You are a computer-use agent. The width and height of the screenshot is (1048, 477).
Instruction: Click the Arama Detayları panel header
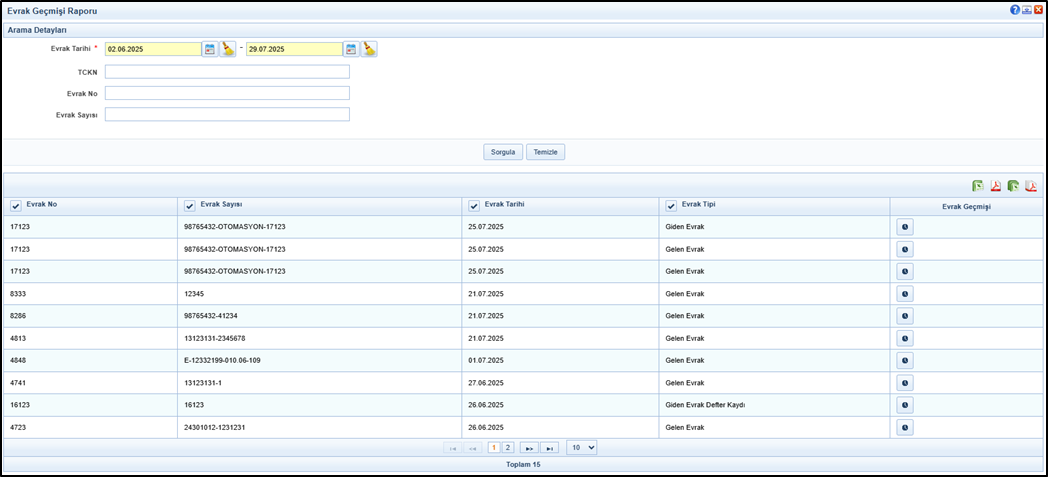[523, 30]
